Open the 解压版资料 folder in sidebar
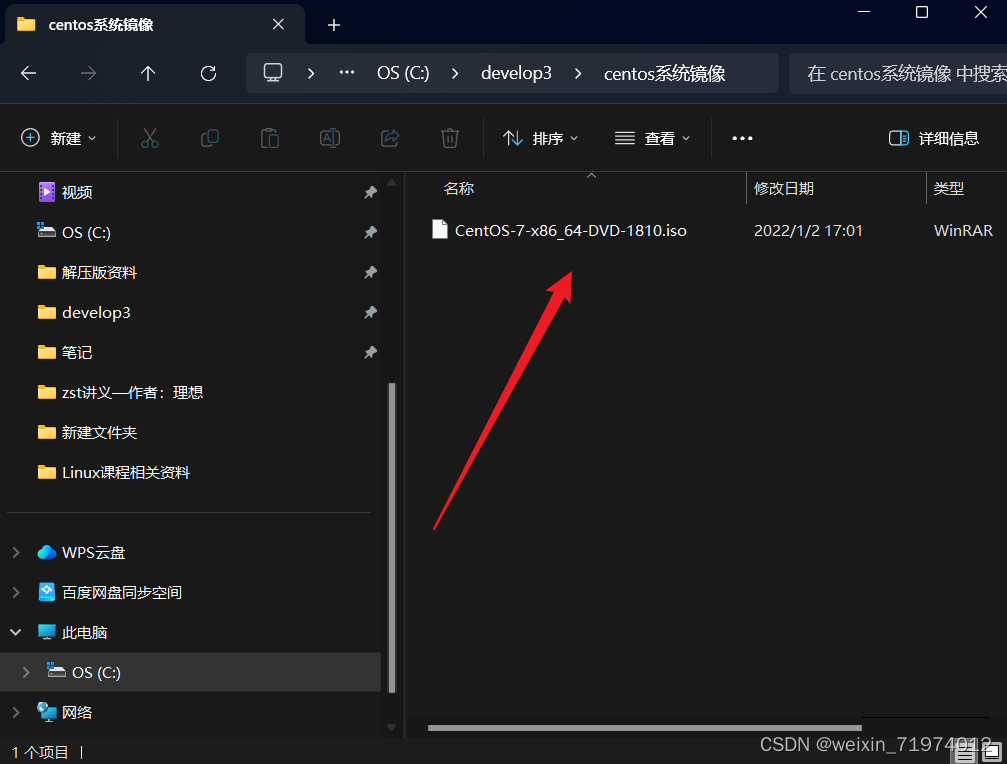Screen dimensions: 1007x764 [87, 272]
